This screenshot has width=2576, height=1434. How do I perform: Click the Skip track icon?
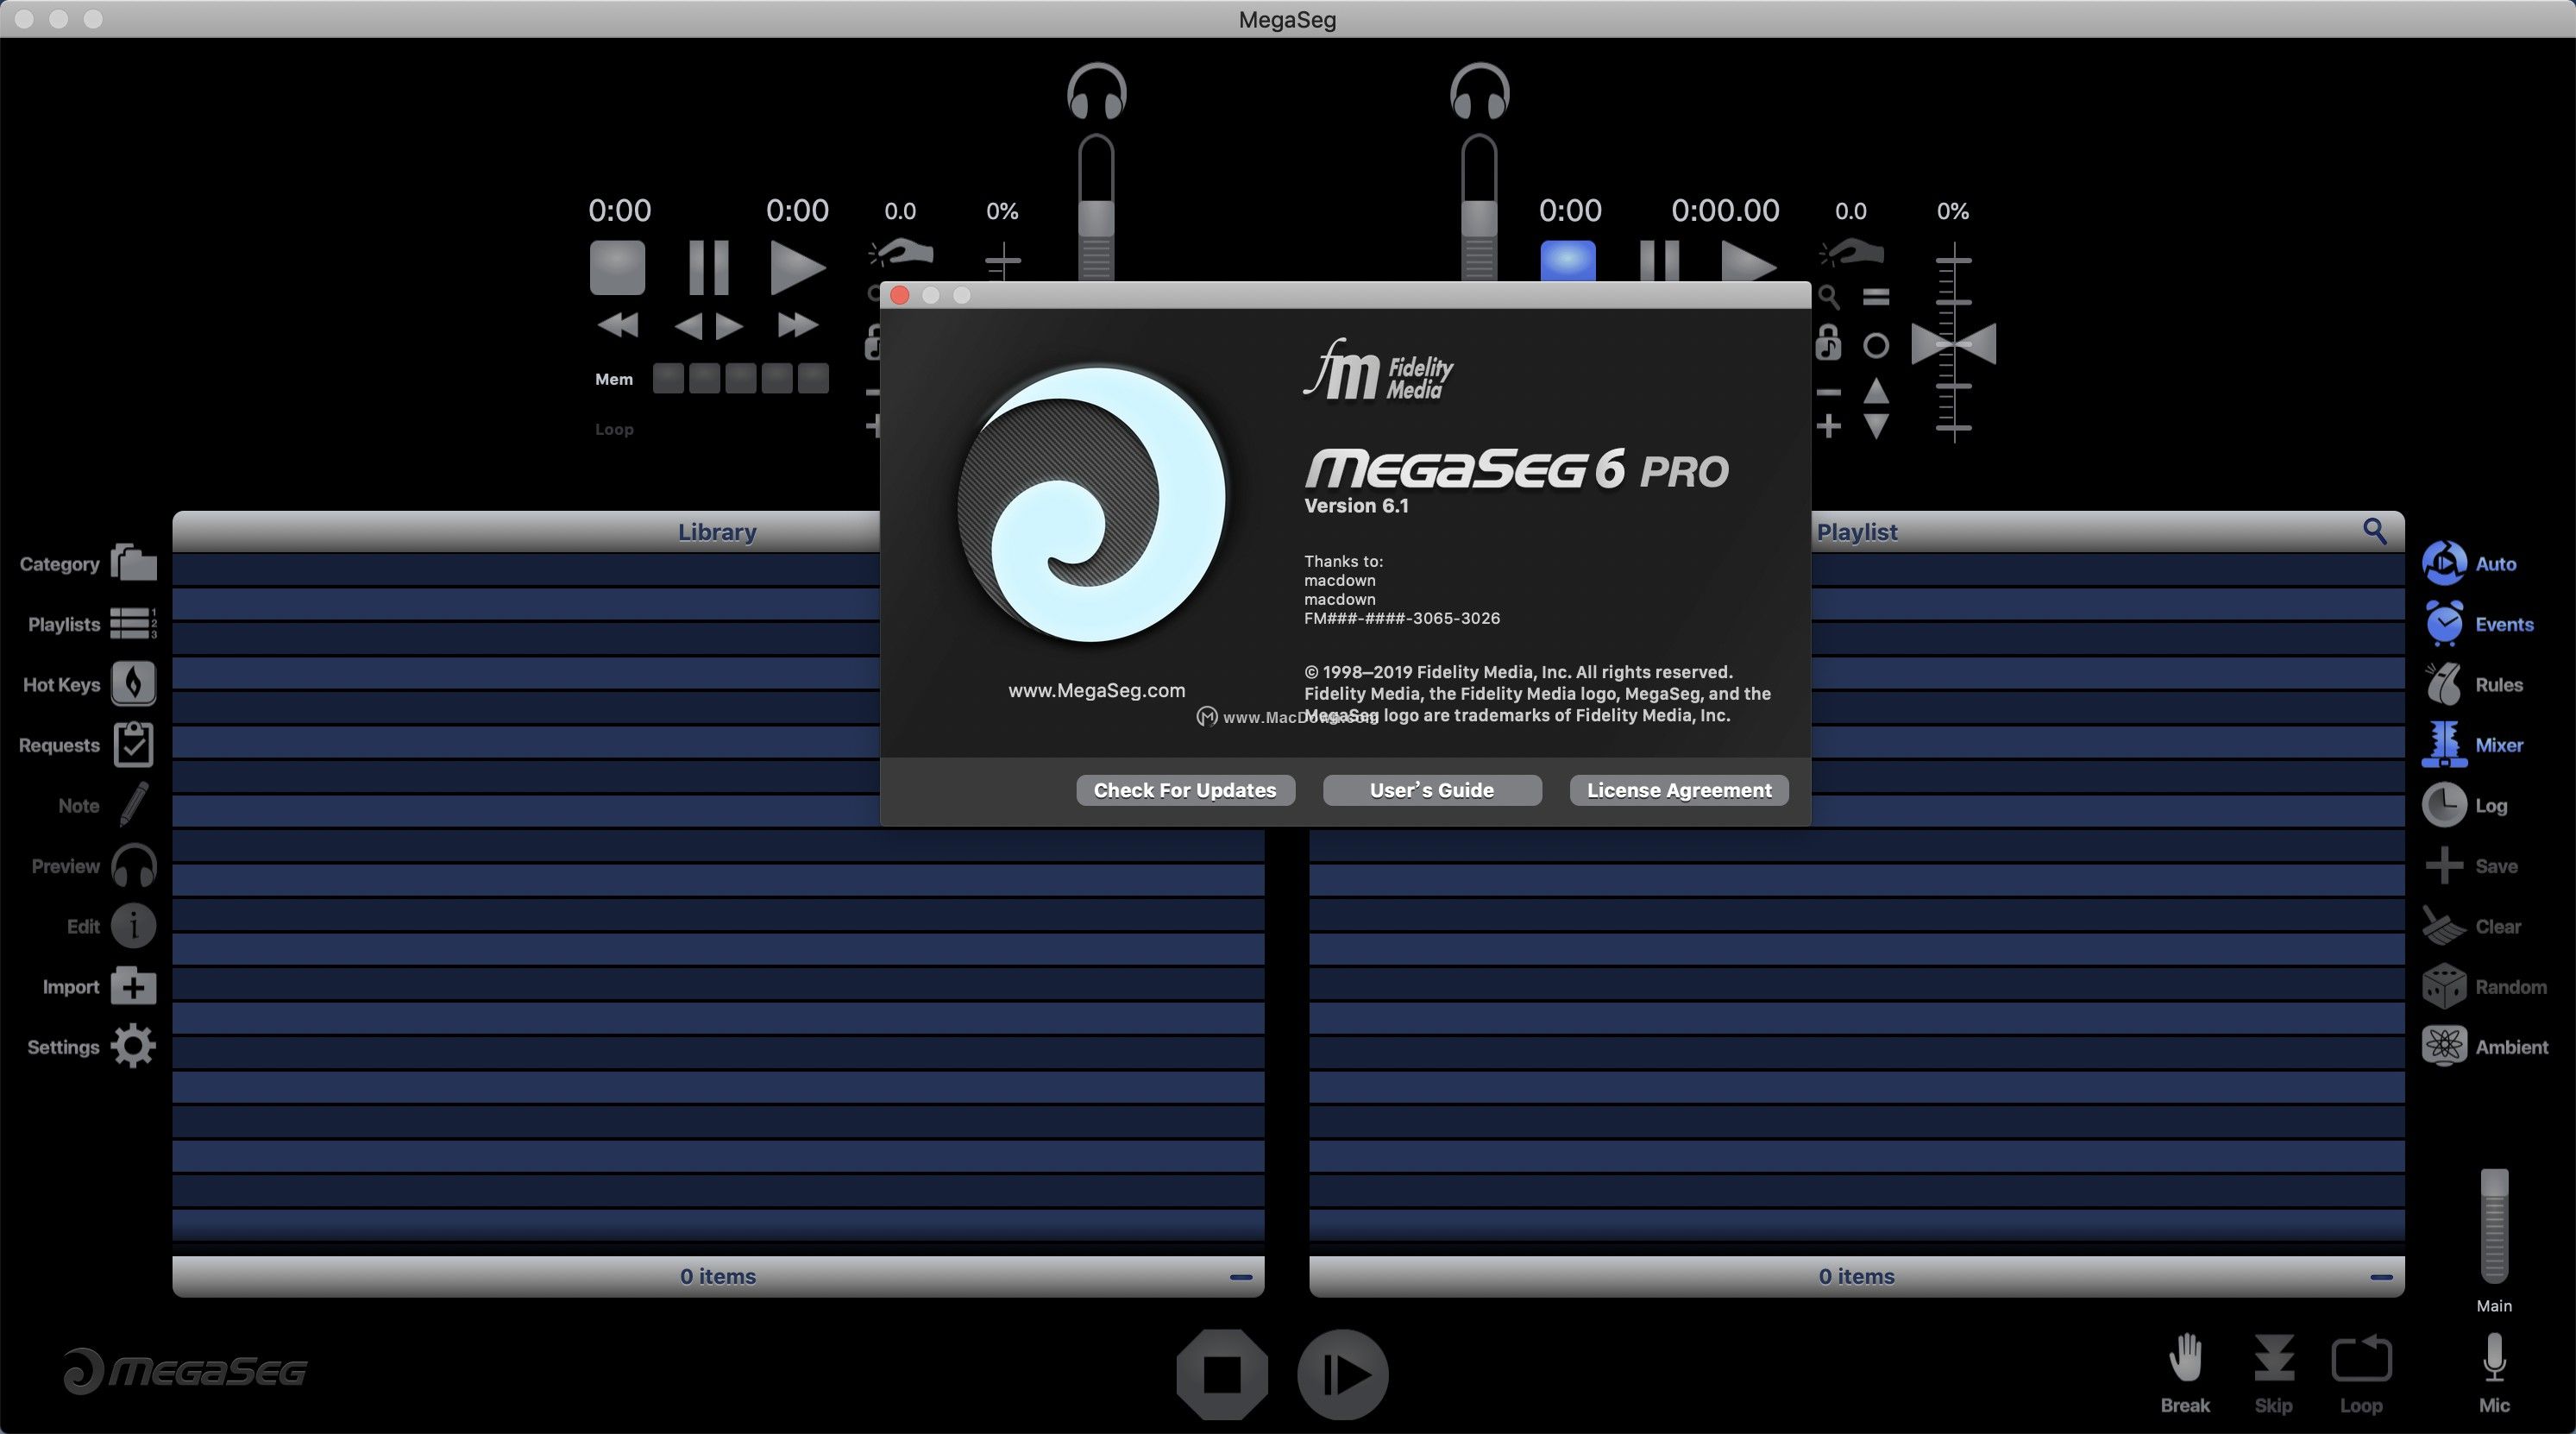(2273, 1360)
